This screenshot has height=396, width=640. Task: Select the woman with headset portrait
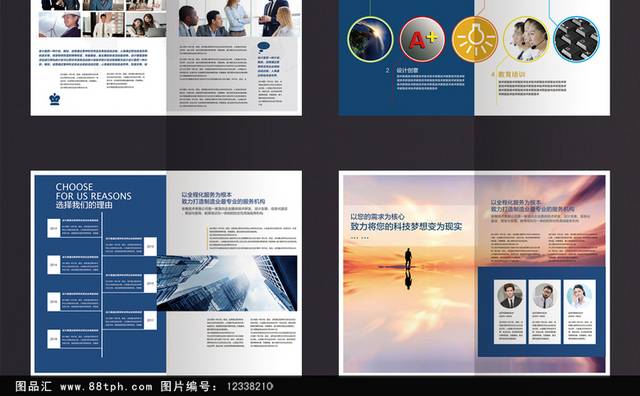[579, 296]
